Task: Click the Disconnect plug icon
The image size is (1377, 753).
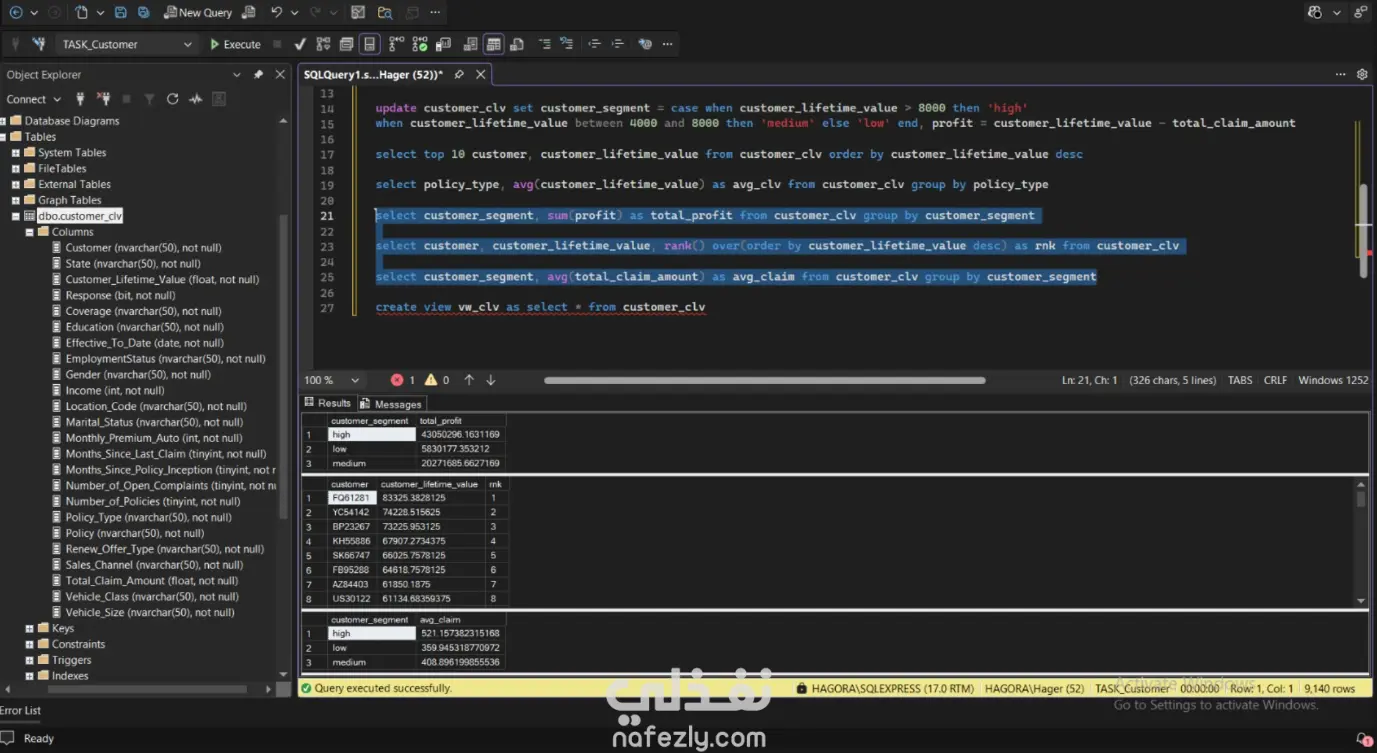Action: click(x=103, y=99)
